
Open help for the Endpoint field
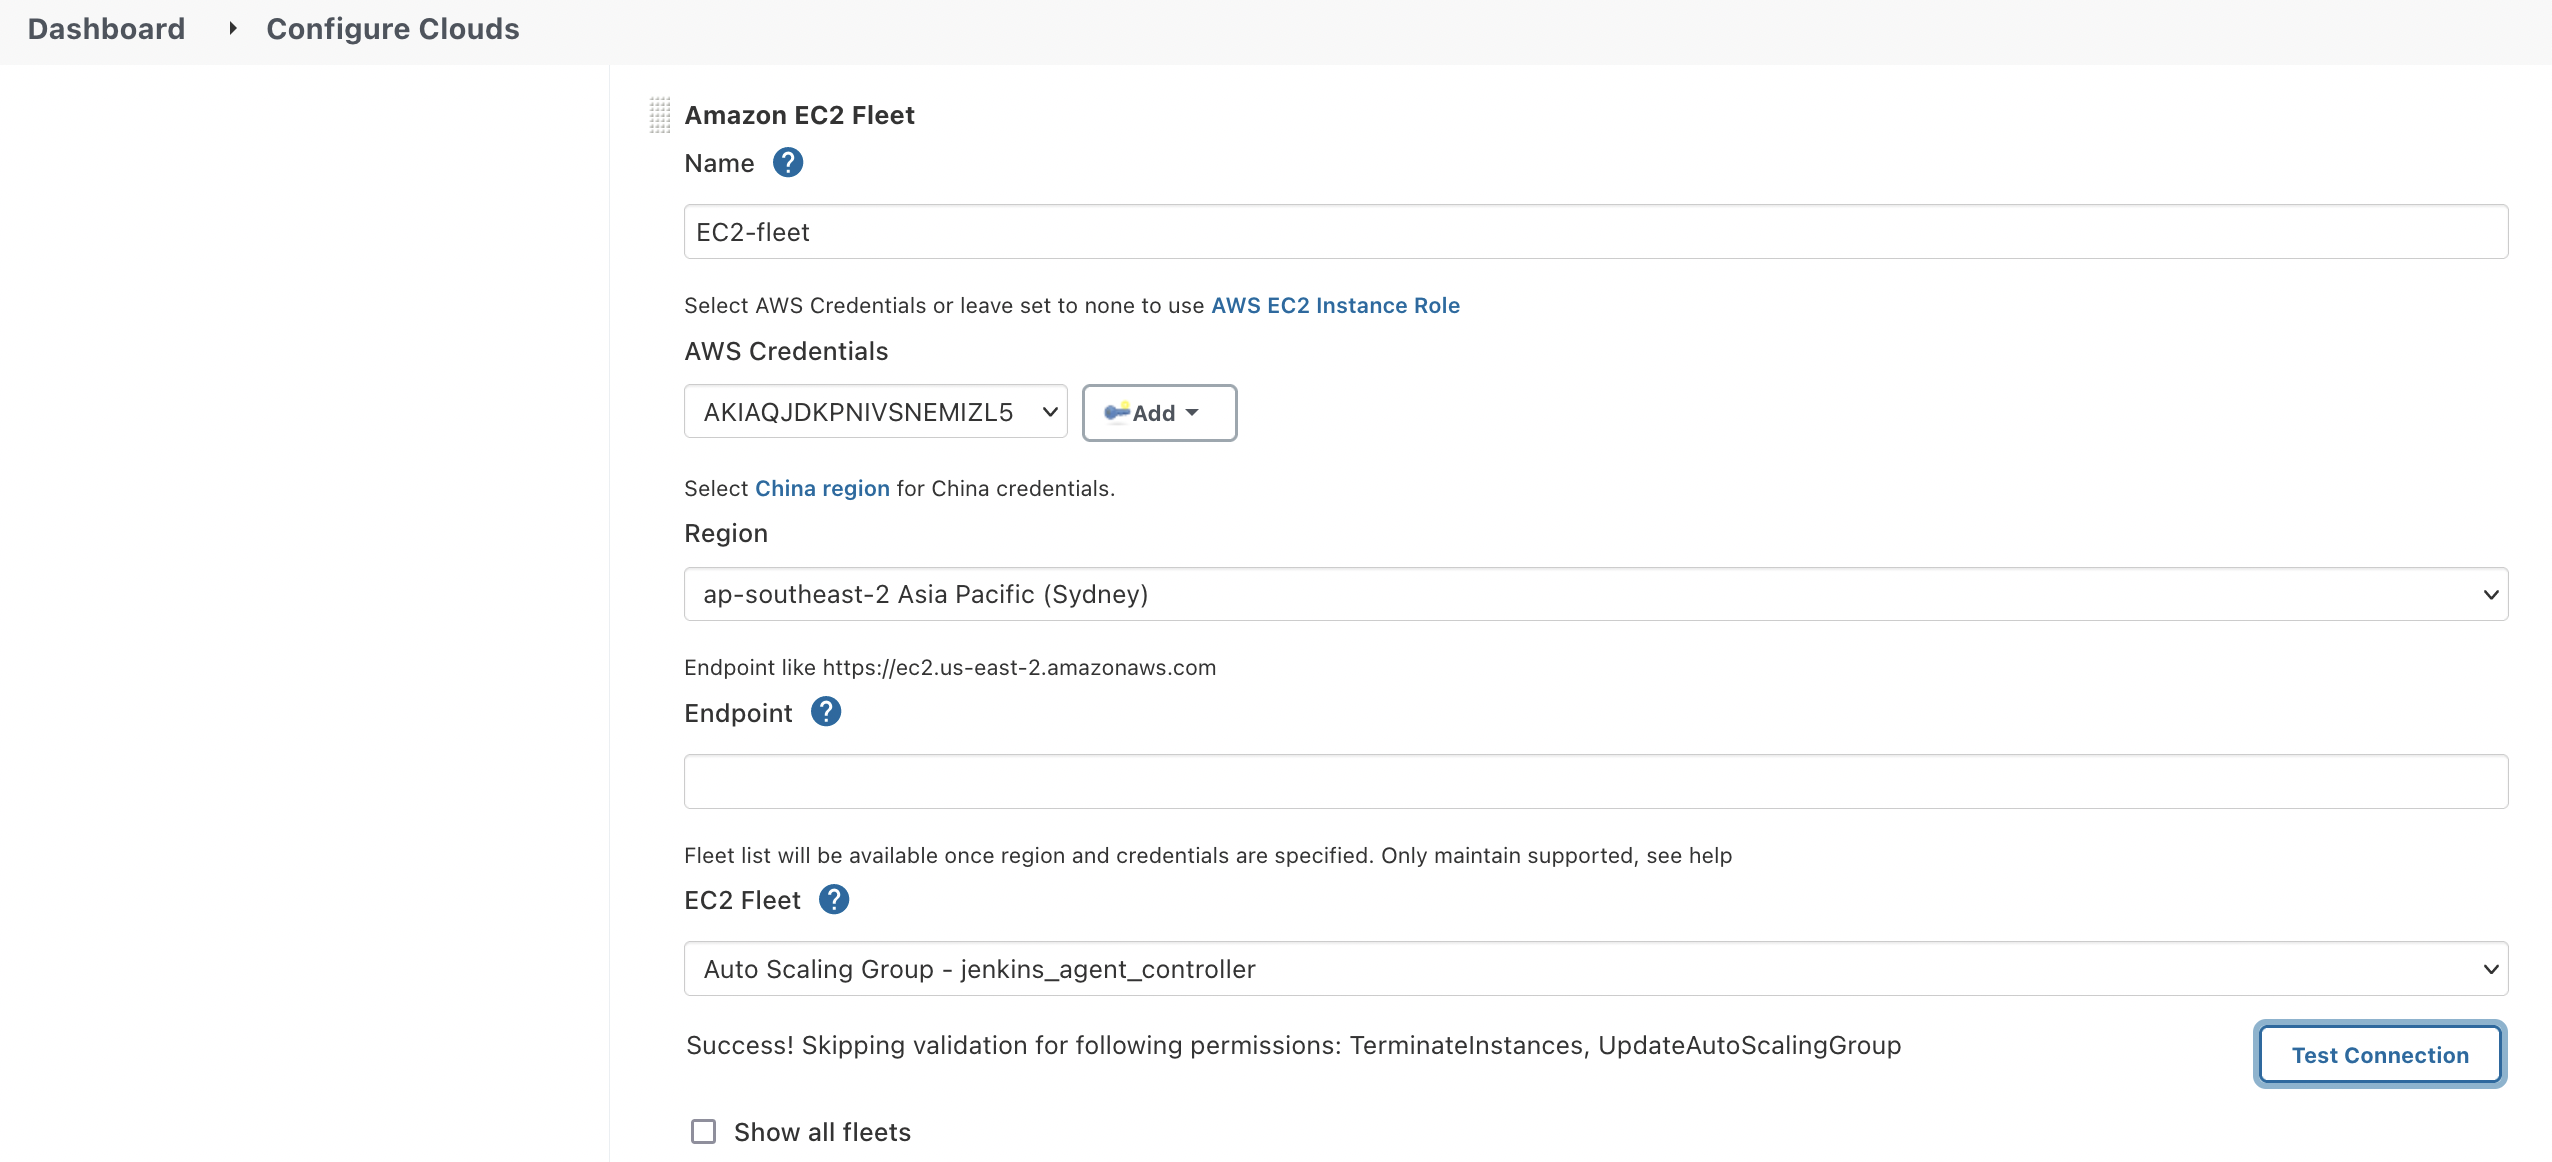(826, 712)
